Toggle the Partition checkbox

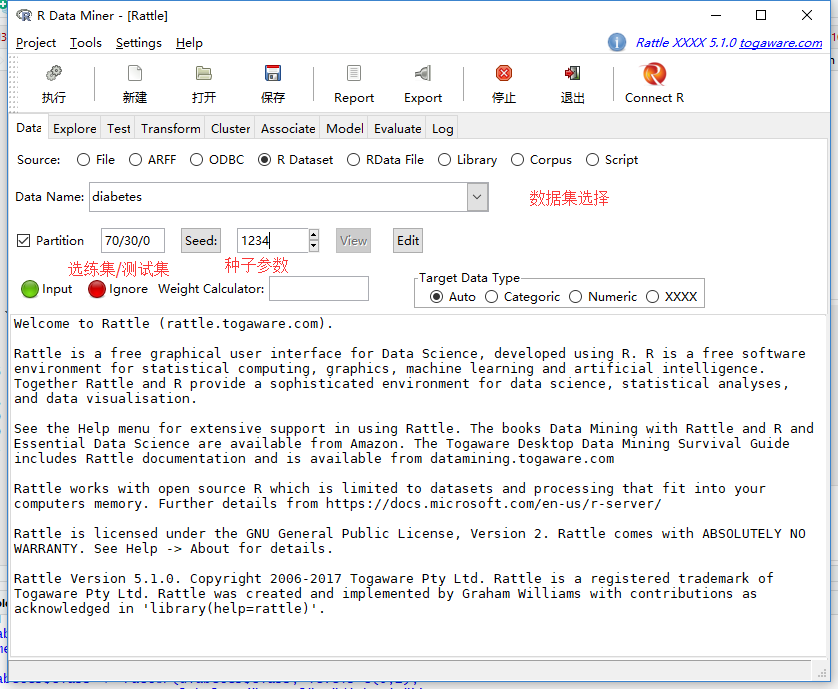(23, 241)
